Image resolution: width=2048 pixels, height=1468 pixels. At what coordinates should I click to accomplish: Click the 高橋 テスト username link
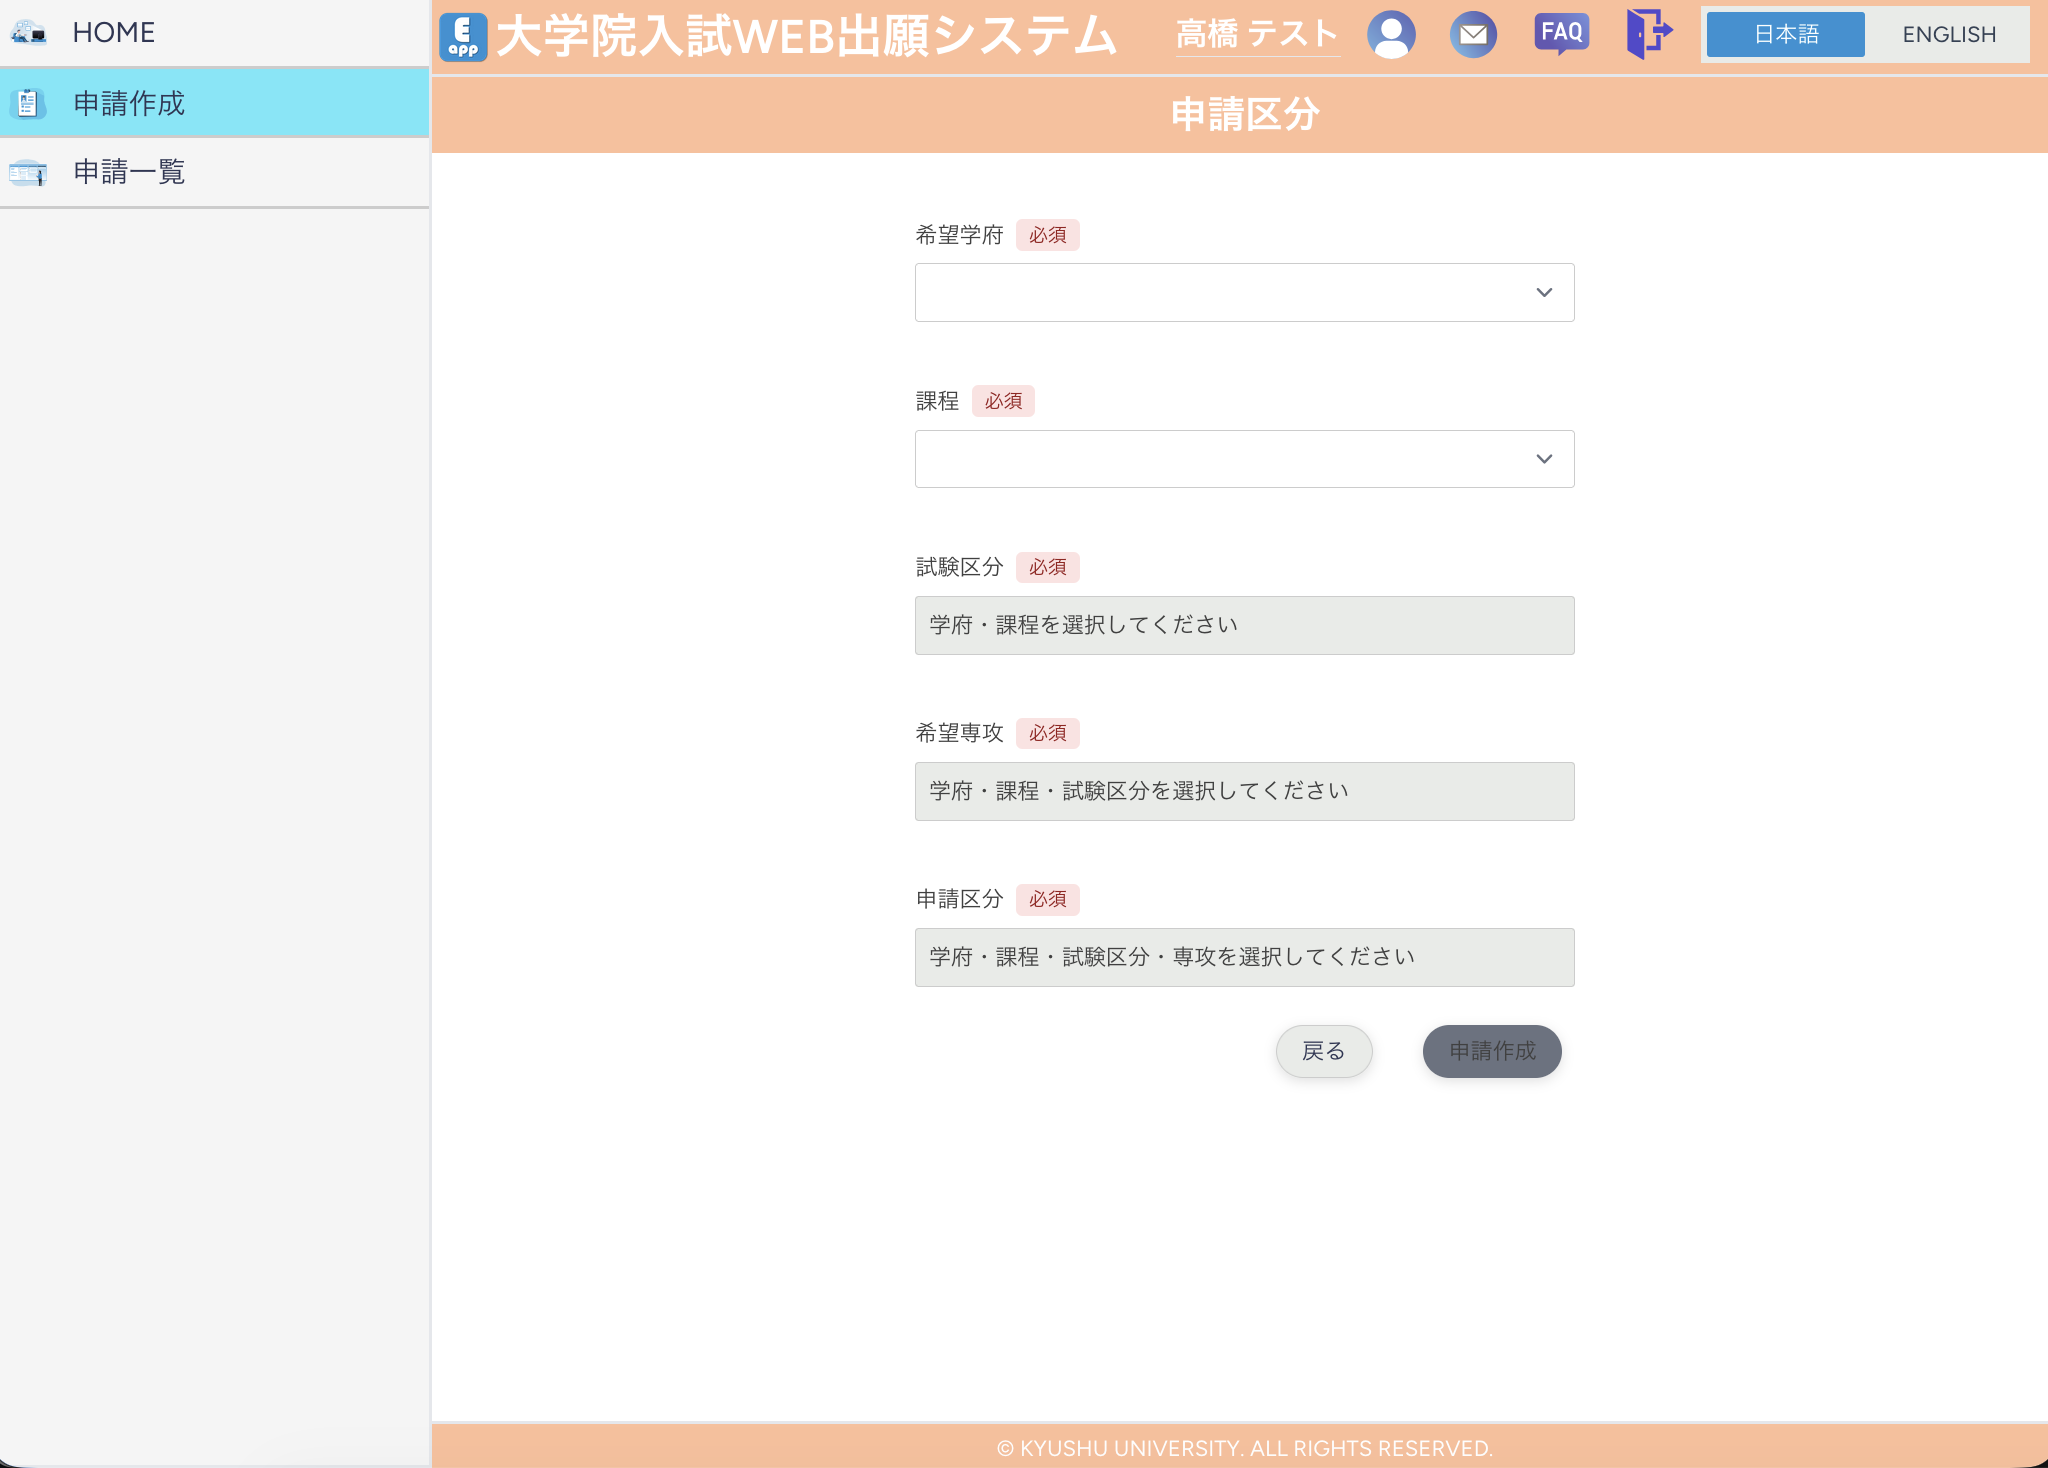coord(1255,33)
